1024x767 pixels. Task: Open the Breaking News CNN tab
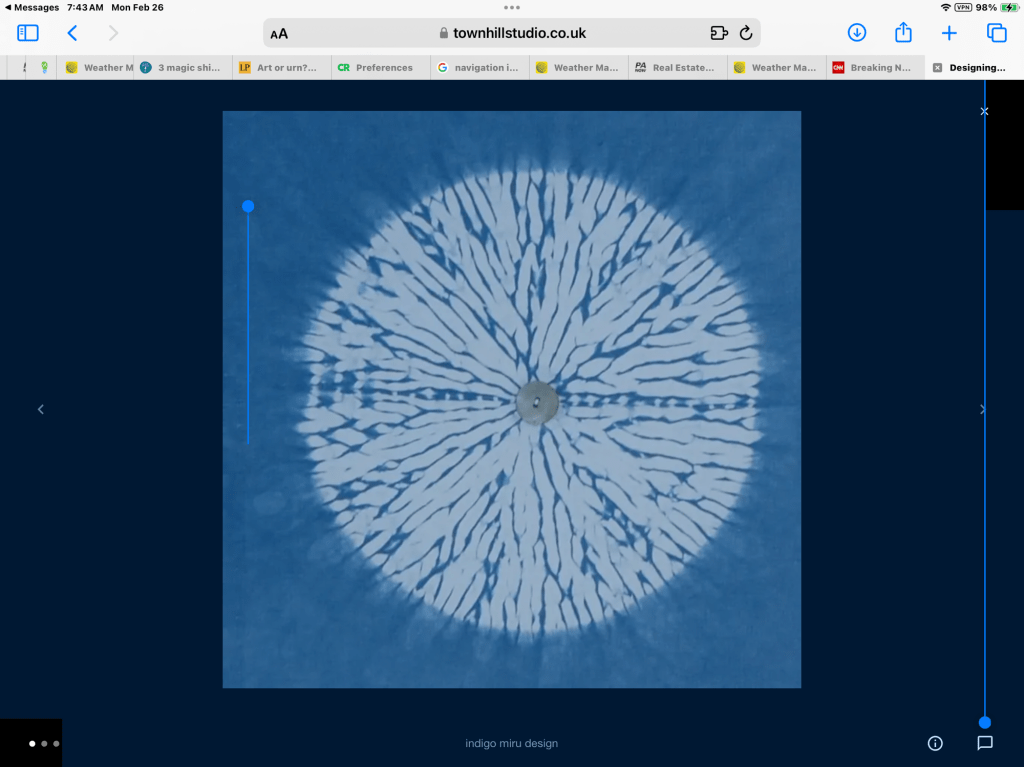pos(872,68)
